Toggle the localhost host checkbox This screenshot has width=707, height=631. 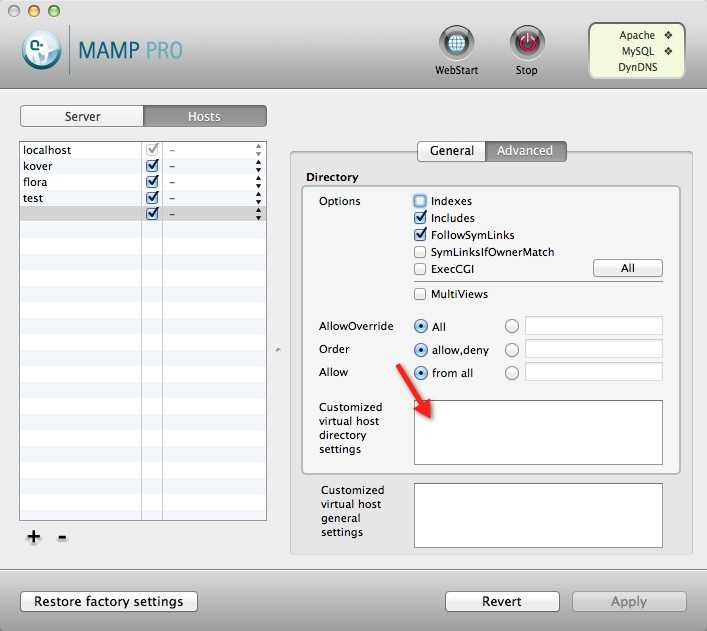point(152,149)
